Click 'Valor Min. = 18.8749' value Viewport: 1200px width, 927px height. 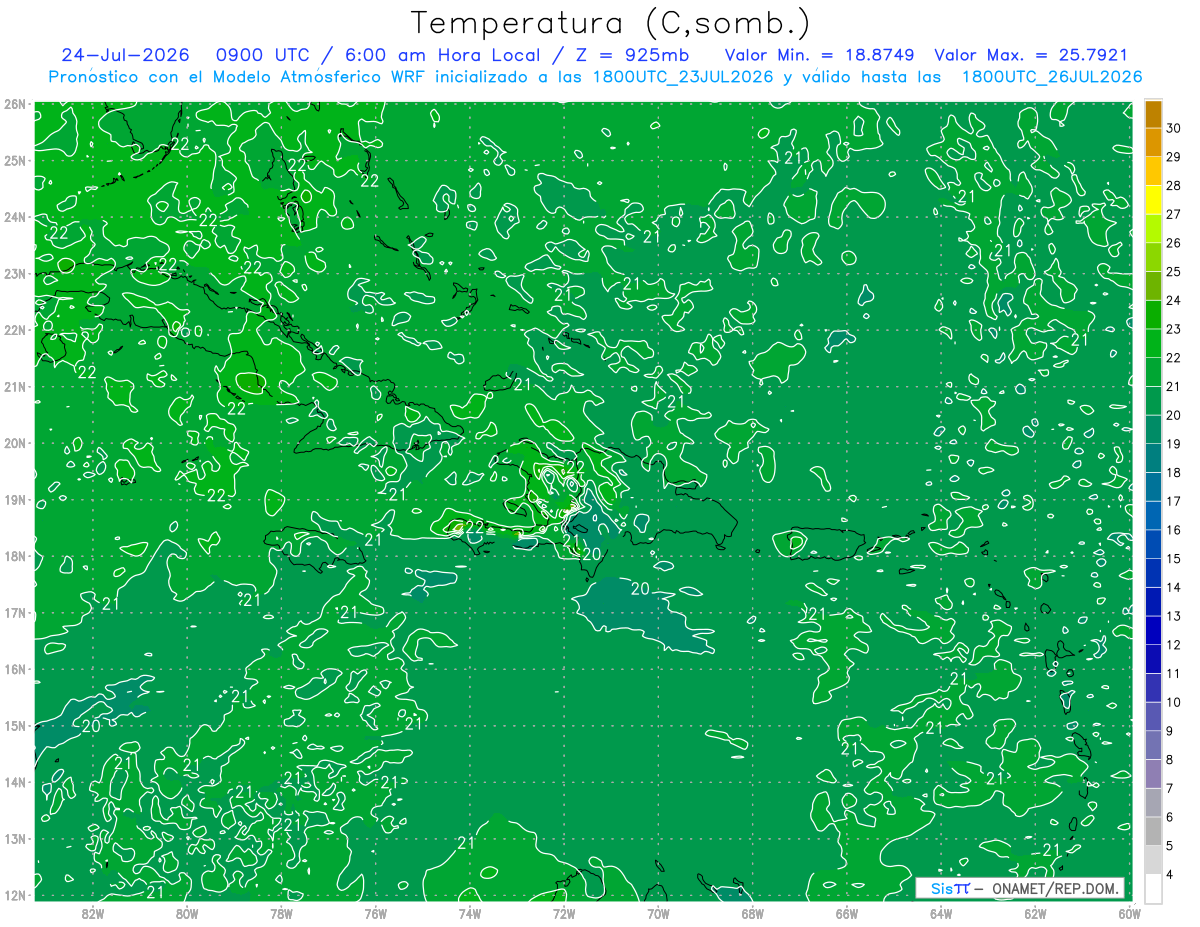[819, 55]
